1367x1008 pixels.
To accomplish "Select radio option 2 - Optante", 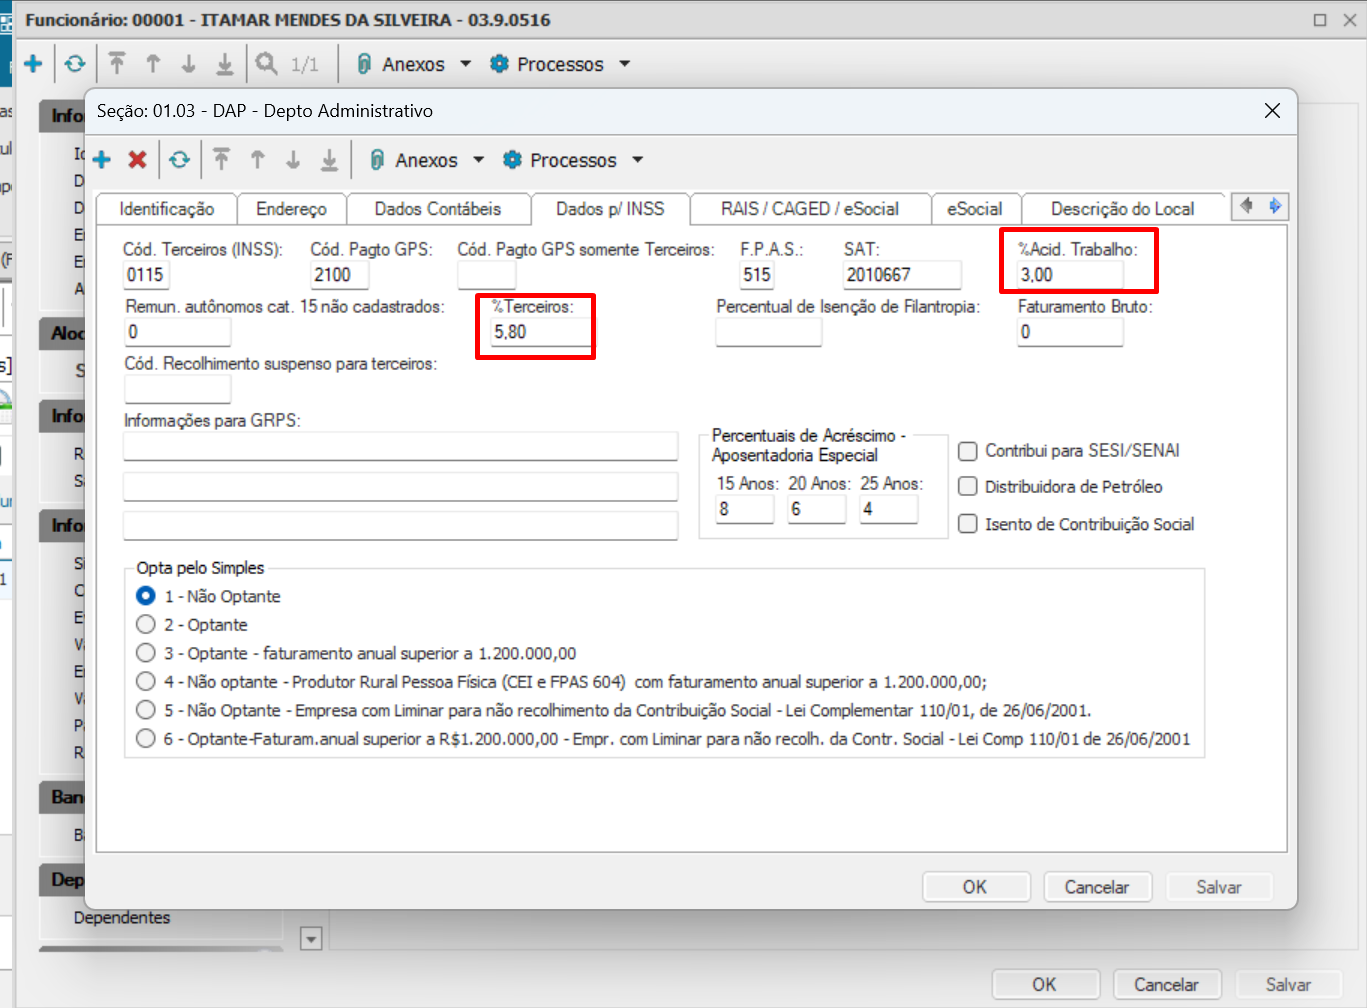I will 146,625.
